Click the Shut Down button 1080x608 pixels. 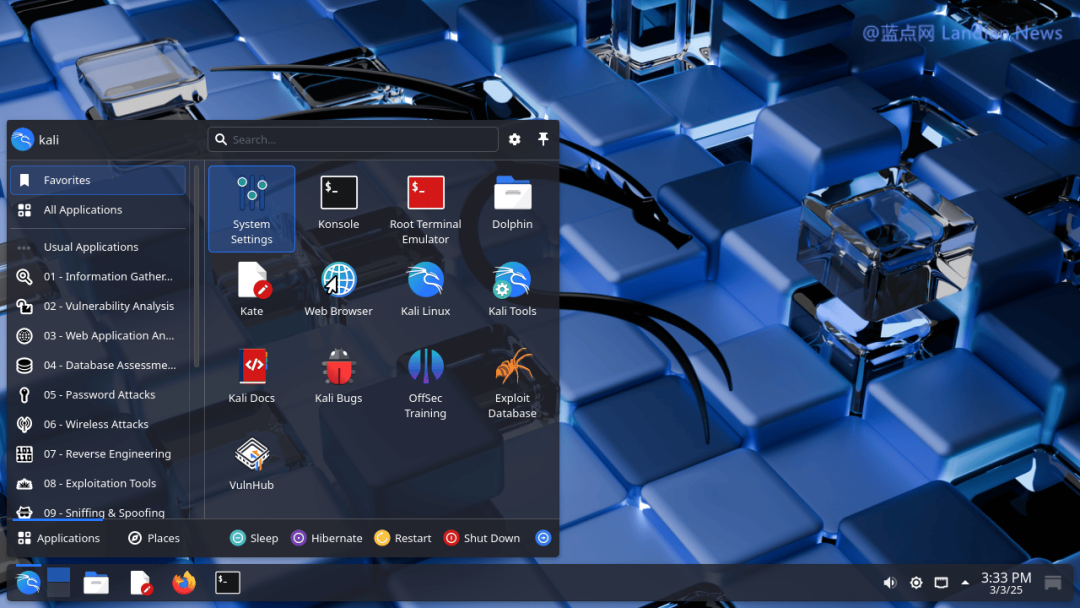[x=482, y=538]
